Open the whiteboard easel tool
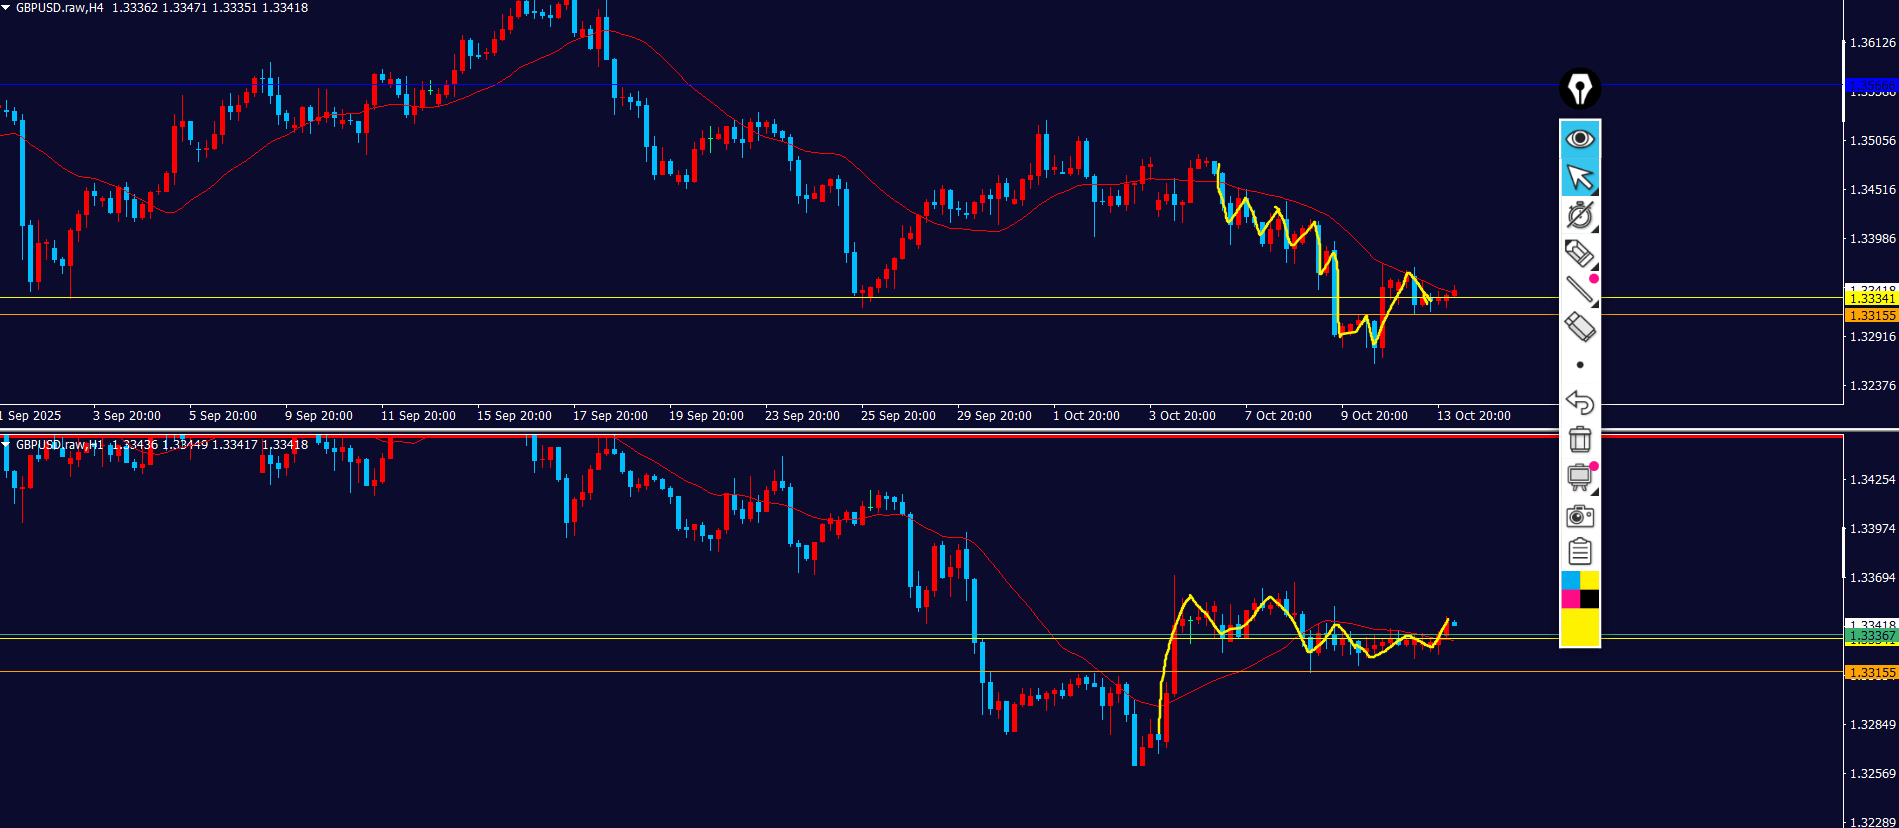The height and width of the screenshot is (828, 1899). (x=1579, y=477)
